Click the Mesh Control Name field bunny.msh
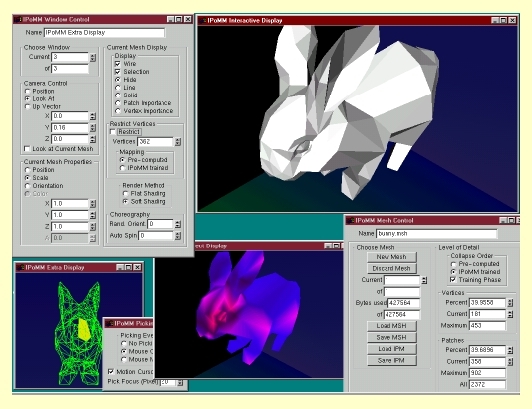 tap(437, 234)
